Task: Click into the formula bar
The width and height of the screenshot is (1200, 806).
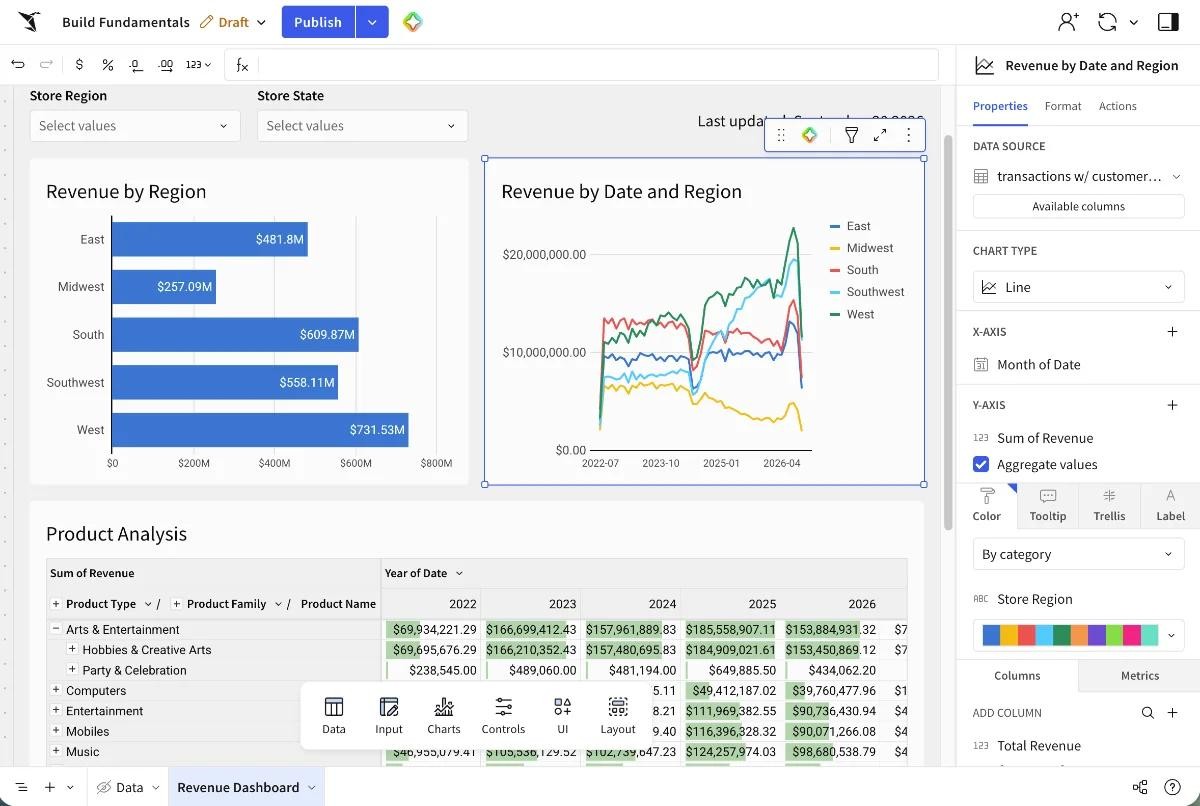Action: (x=597, y=65)
